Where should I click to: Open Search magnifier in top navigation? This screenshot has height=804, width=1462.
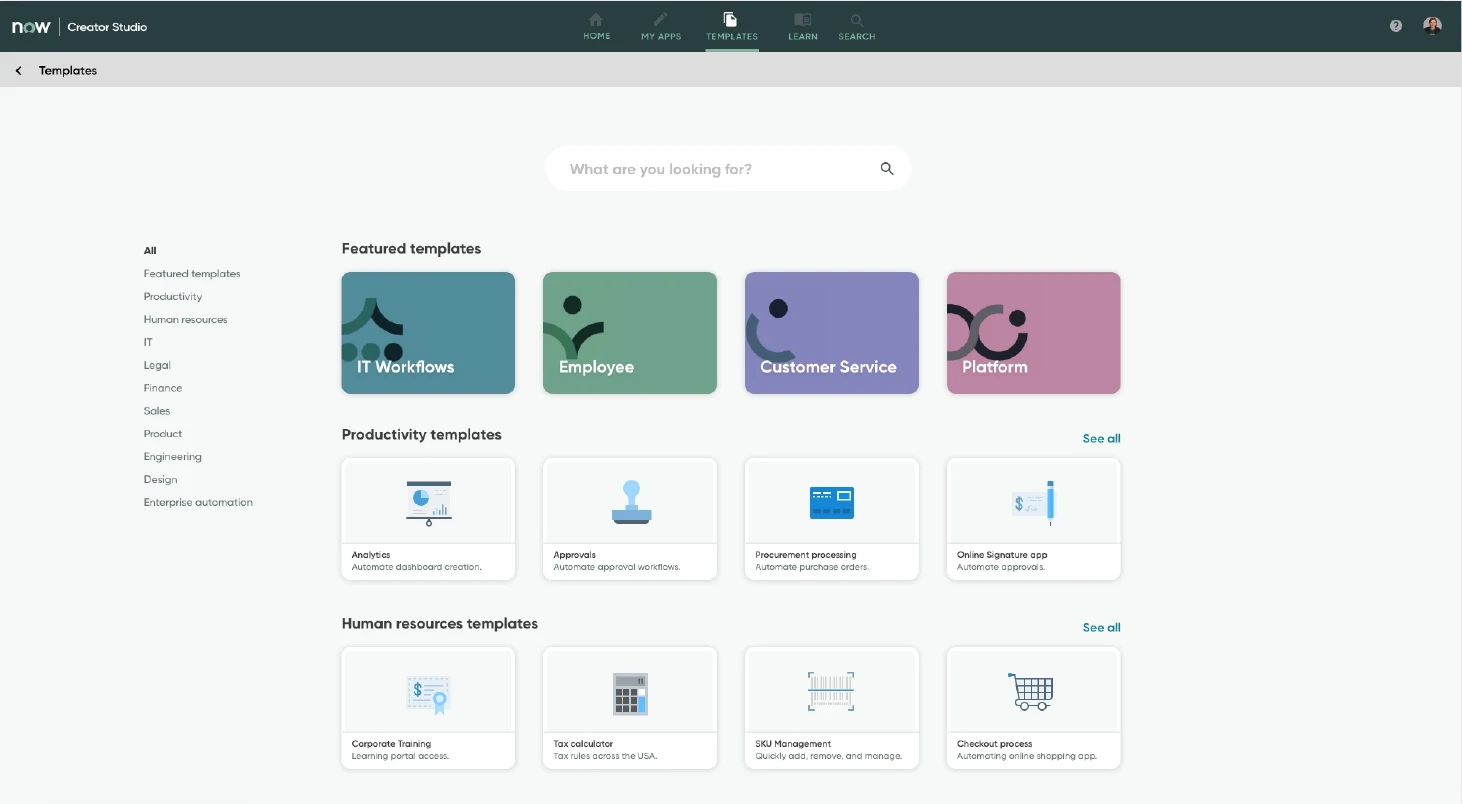point(857,20)
